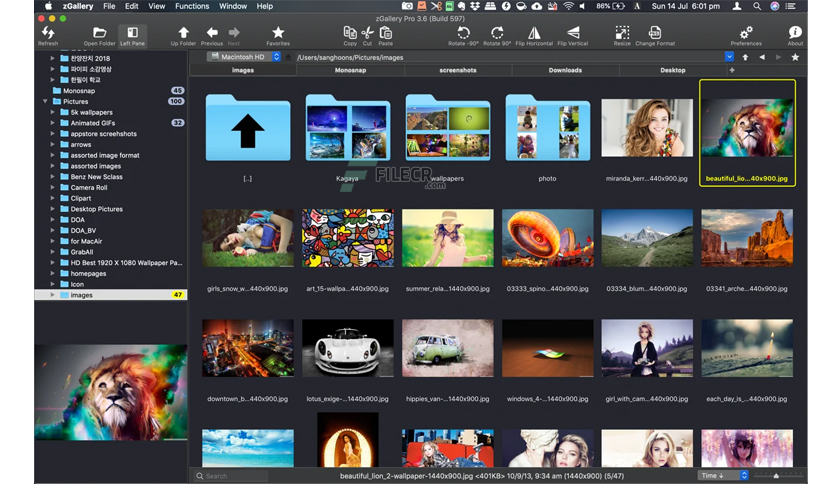Open Favorites star in toolbar
The image size is (836, 484).
(278, 36)
